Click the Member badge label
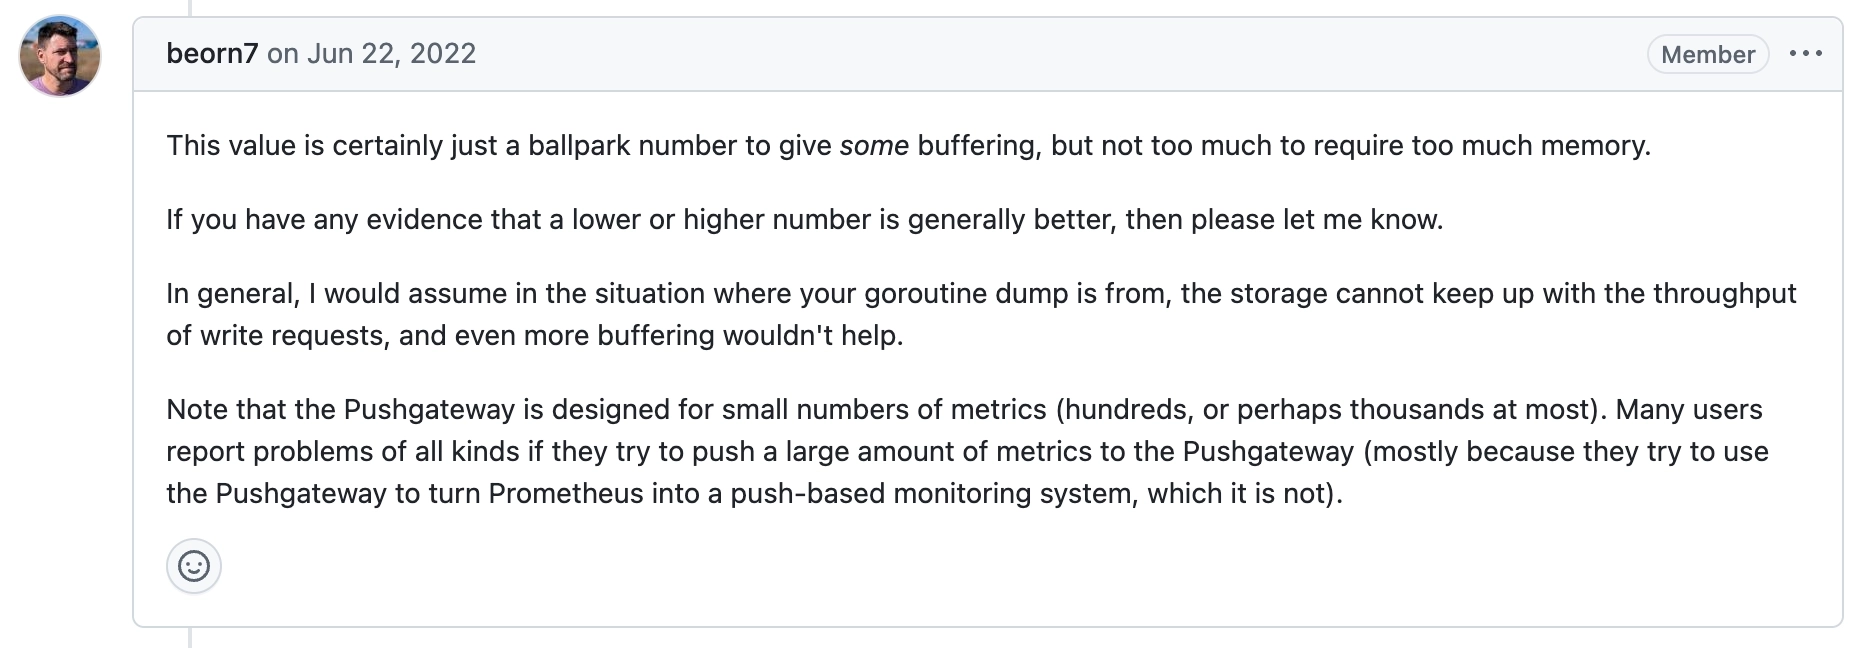The width and height of the screenshot is (1868, 648). pos(1708,54)
